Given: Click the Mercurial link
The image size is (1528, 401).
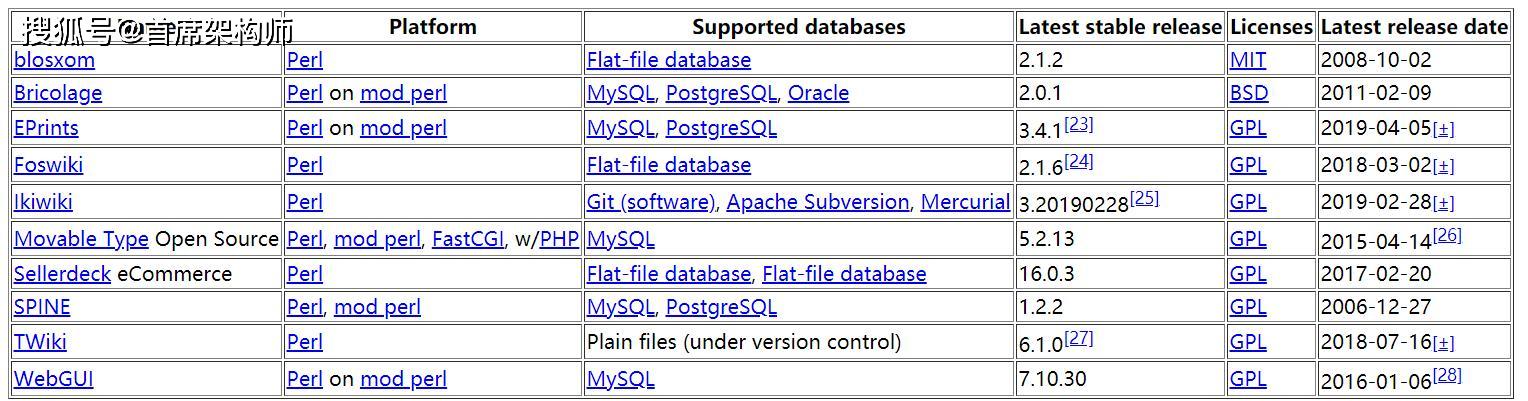Looking at the screenshot, I should click(965, 202).
